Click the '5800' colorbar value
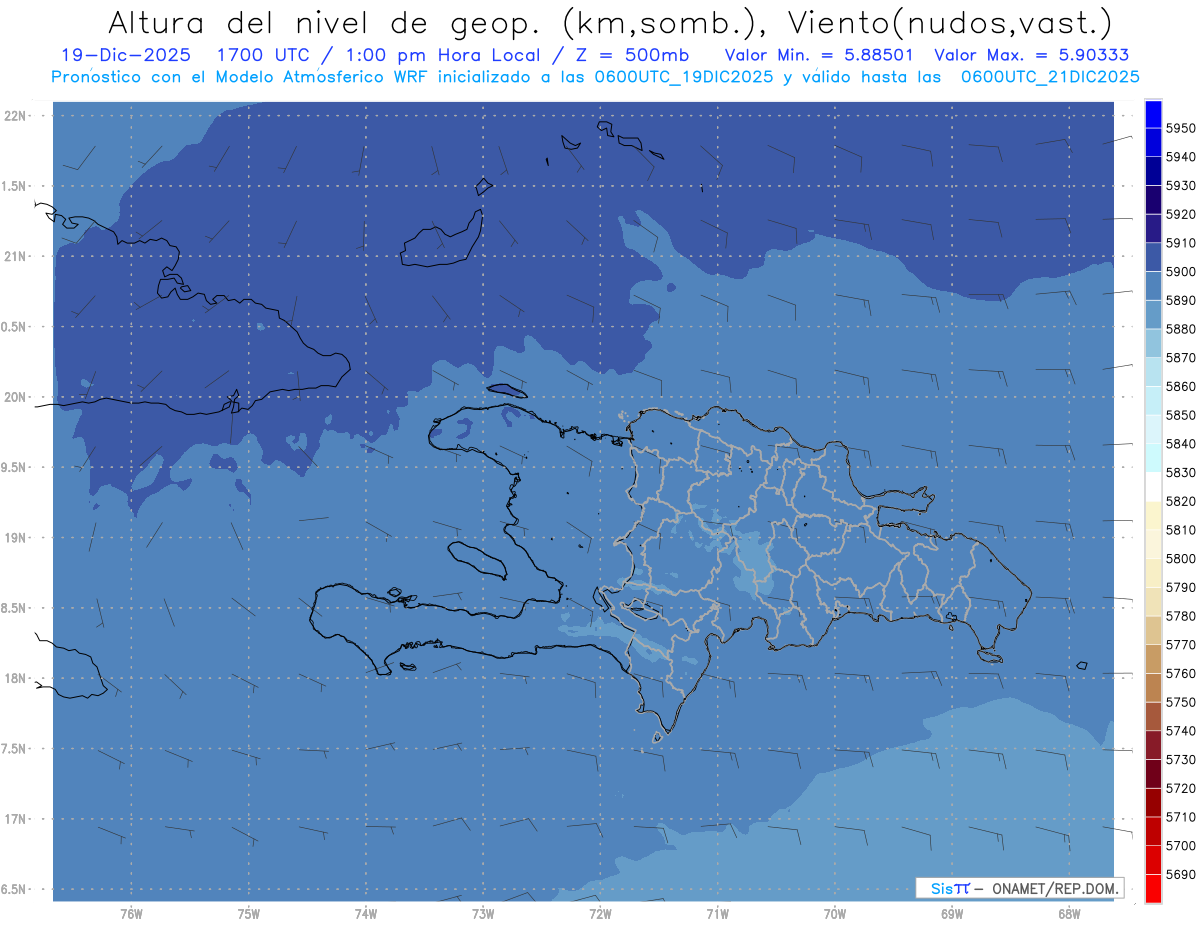This screenshot has width=1200, height=927. point(1180,559)
